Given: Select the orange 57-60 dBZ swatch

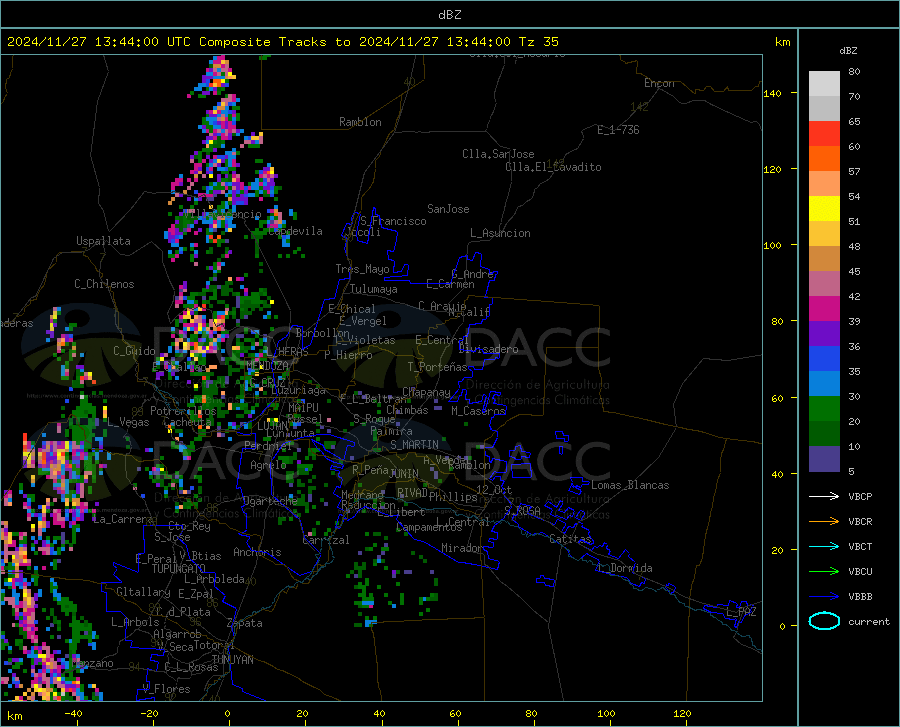Looking at the screenshot, I should coord(824,159).
